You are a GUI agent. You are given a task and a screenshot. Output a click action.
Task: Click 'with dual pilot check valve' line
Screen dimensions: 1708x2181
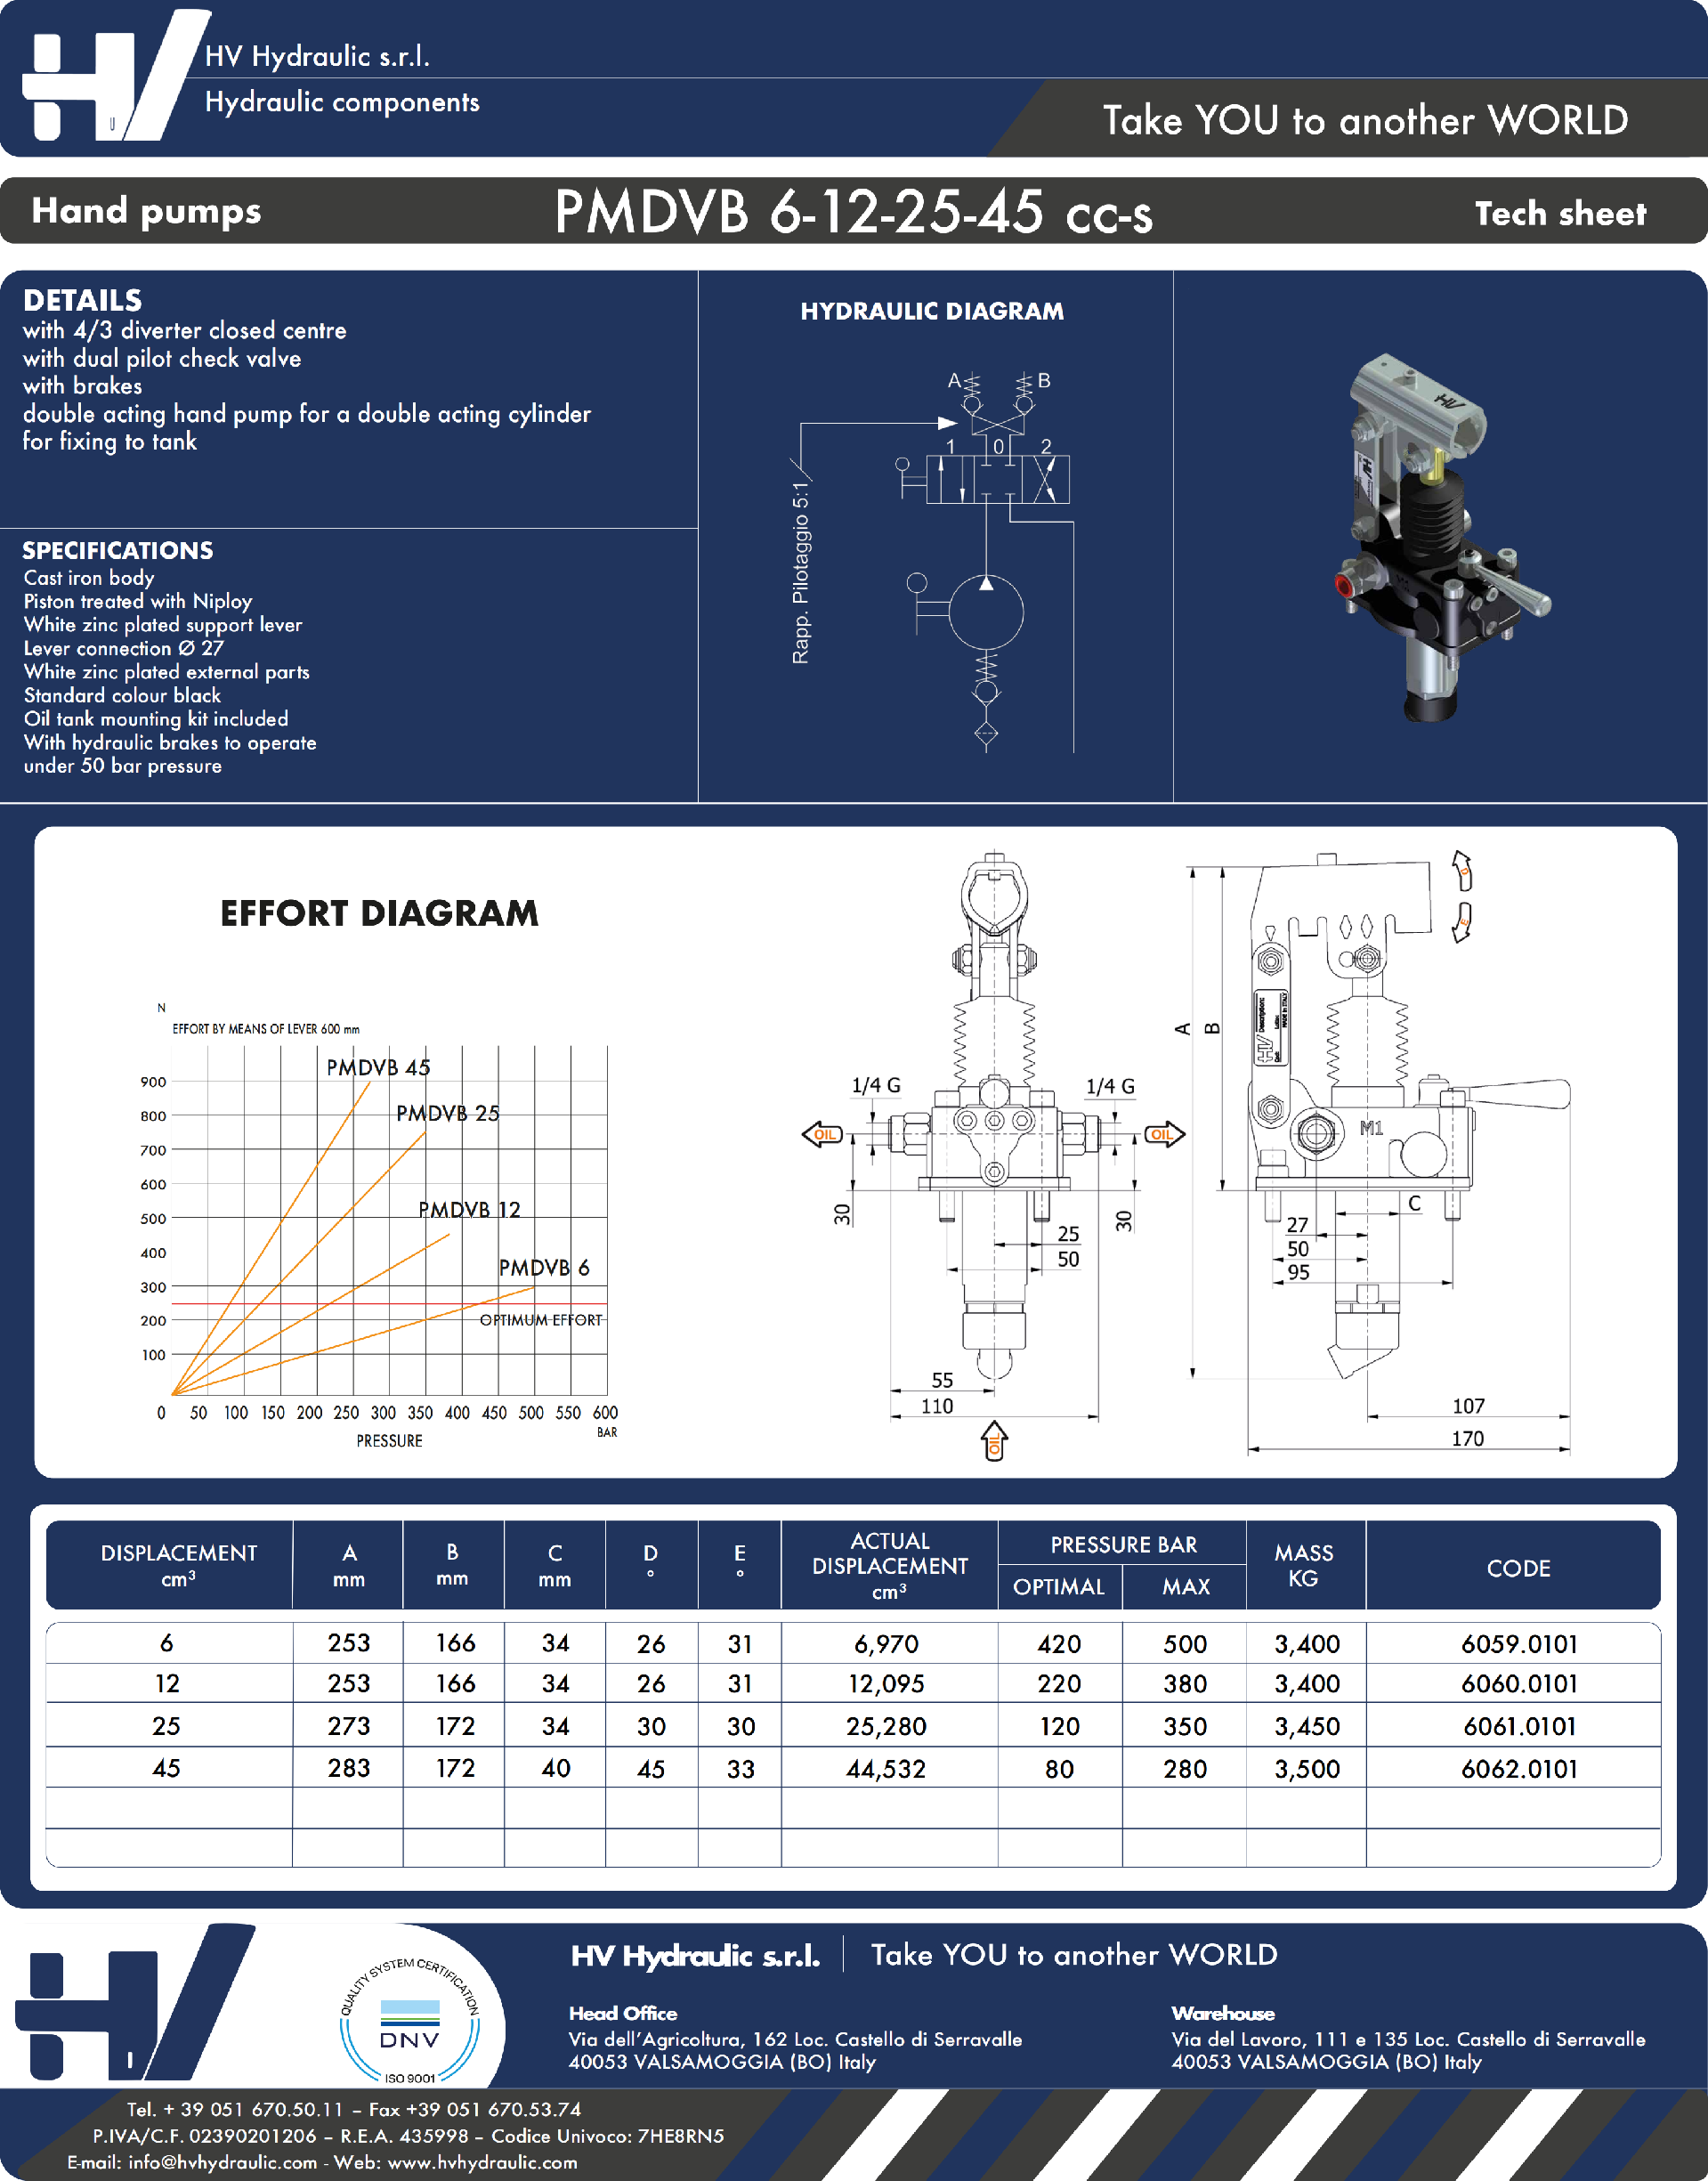click(x=162, y=358)
